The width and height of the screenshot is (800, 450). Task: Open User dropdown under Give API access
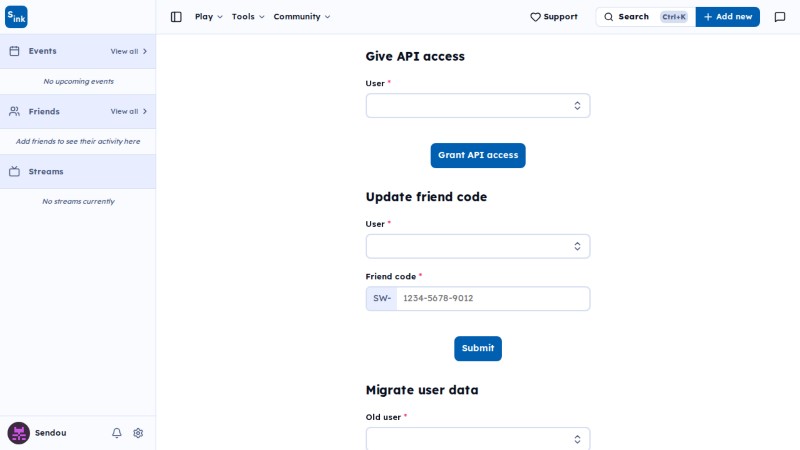(478, 106)
